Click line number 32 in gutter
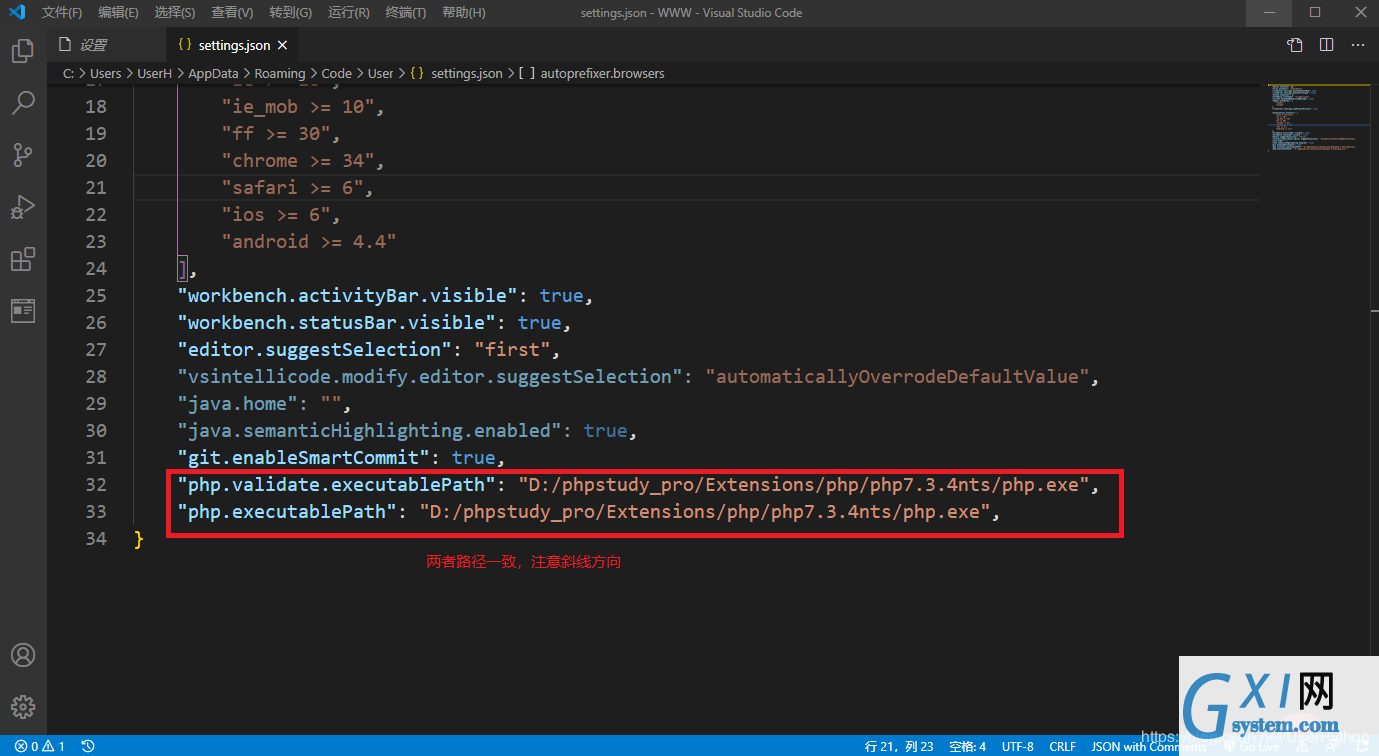 point(96,485)
